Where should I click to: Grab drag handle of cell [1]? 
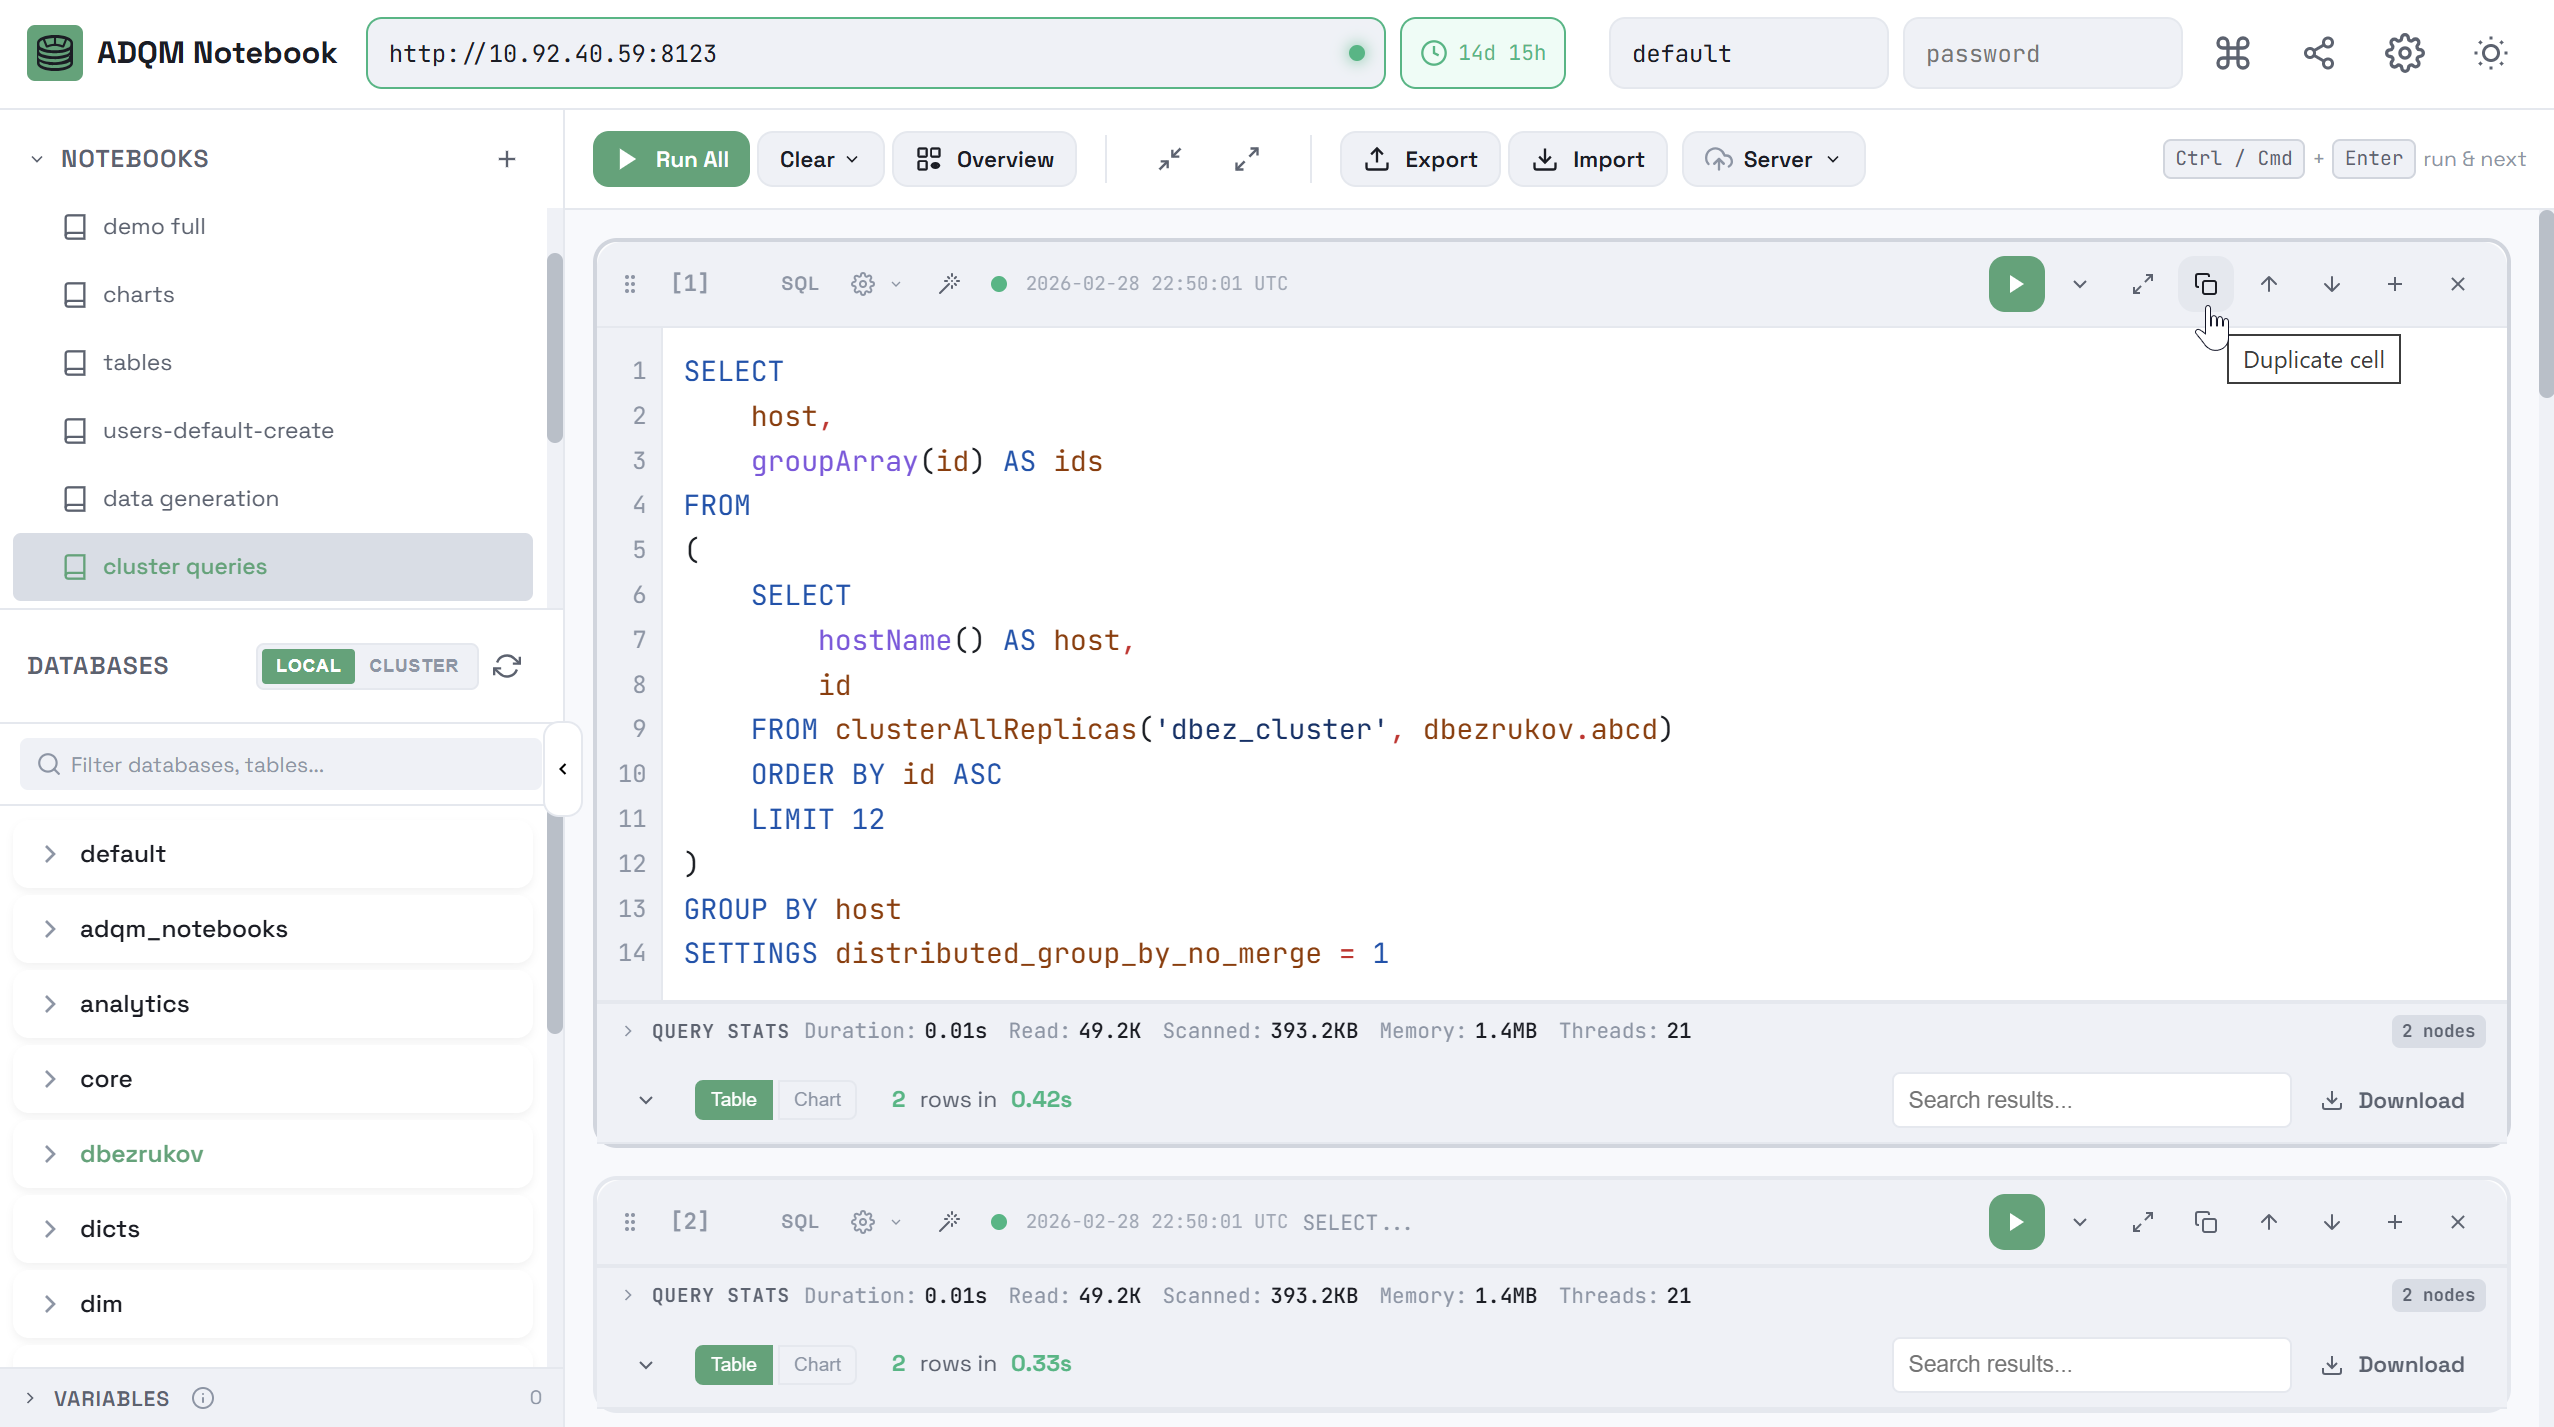click(x=629, y=284)
